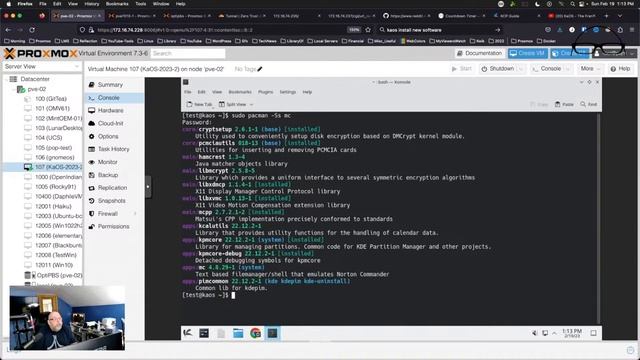Open the KaOS application launcher icon
Viewport: 640px width, 360px height.
(188, 333)
